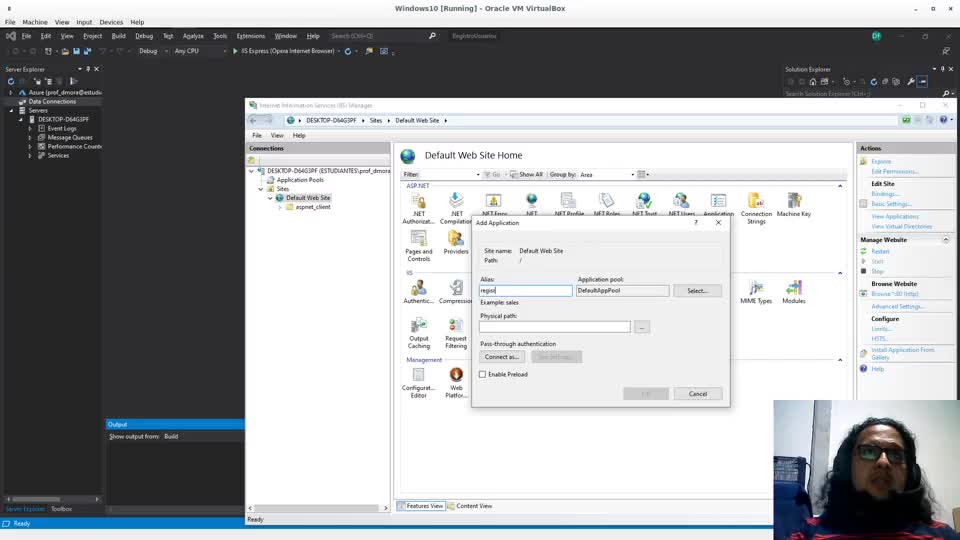The height and width of the screenshot is (540, 960).
Task: Click the Connect as... button
Action: pos(501,357)
